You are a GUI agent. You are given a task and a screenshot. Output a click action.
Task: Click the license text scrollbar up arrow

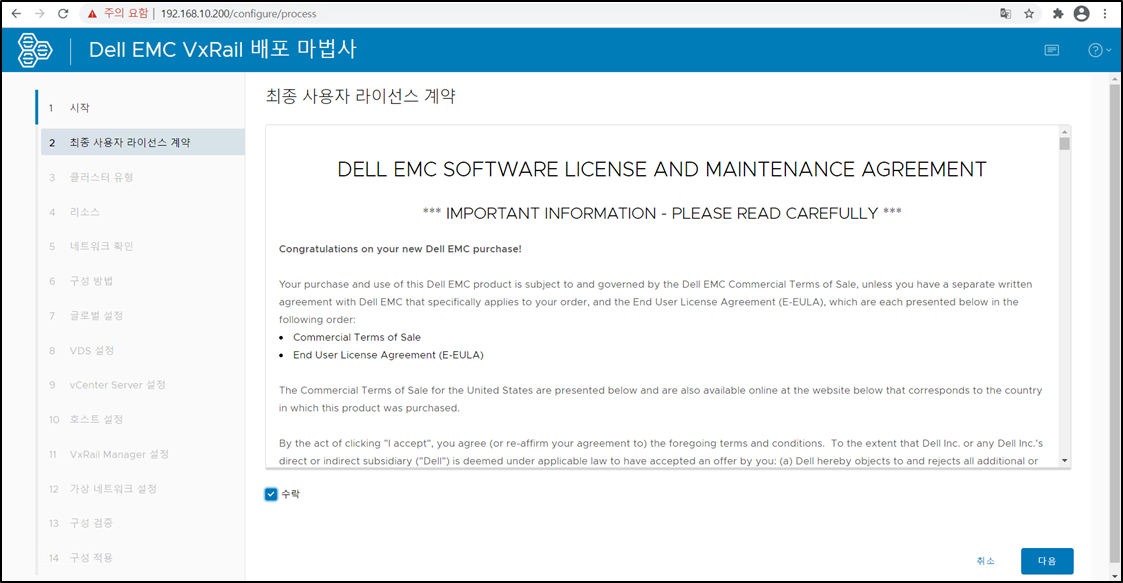click(1064, 132)
